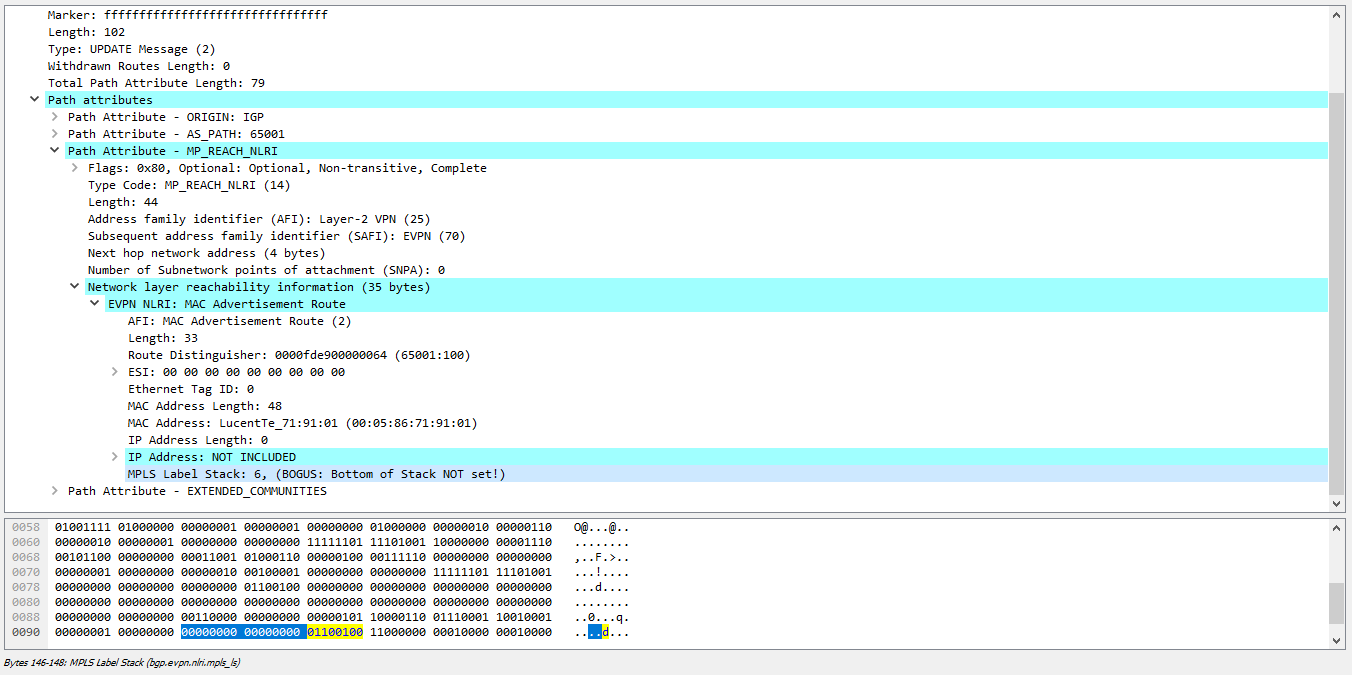
Task: Select Subsequent address family identifier EVPN row
Action: (x=277, y=236)
